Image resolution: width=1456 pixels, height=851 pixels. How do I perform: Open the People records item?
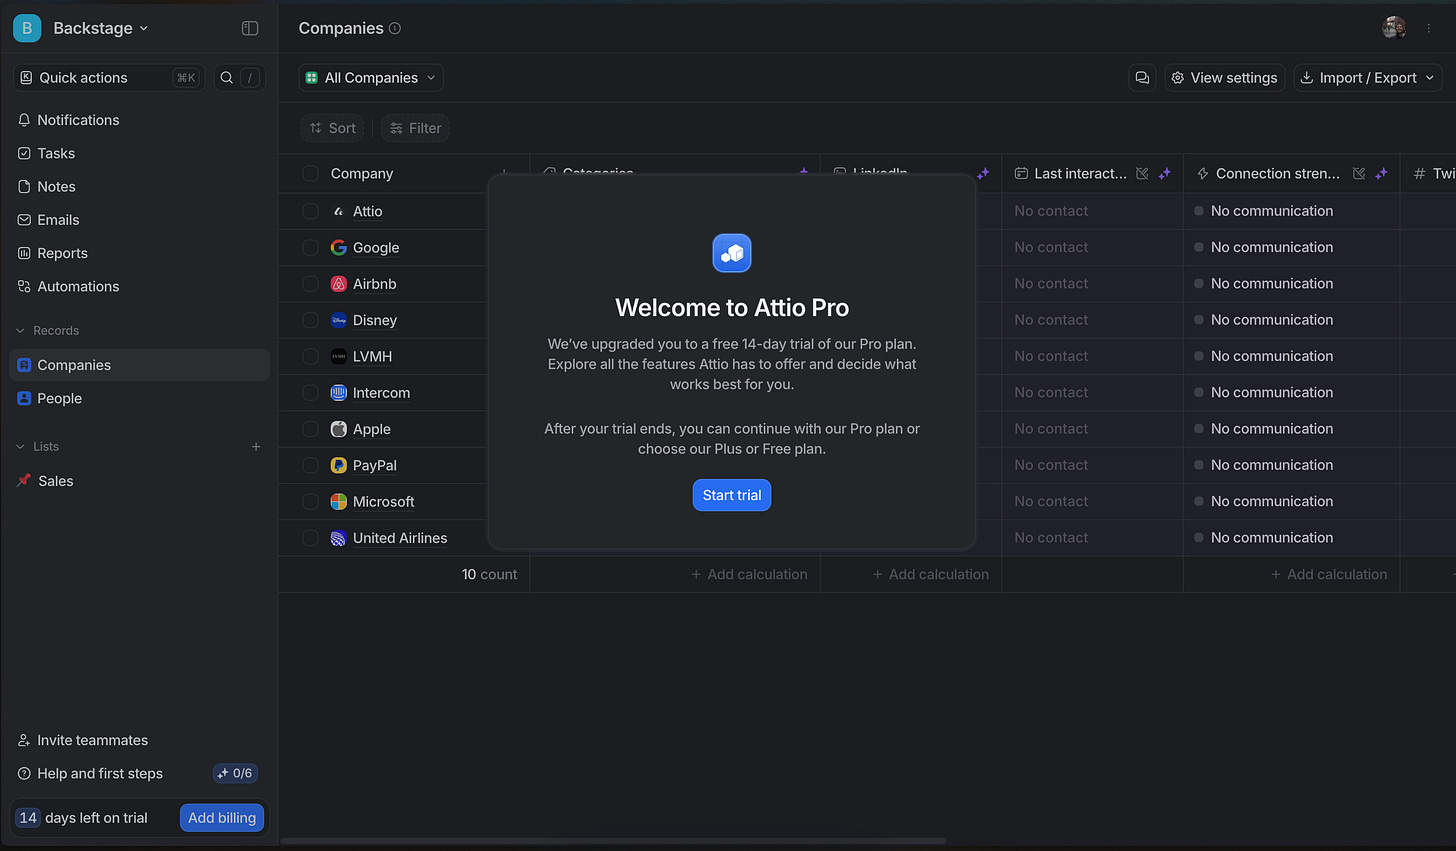[140, 398]
